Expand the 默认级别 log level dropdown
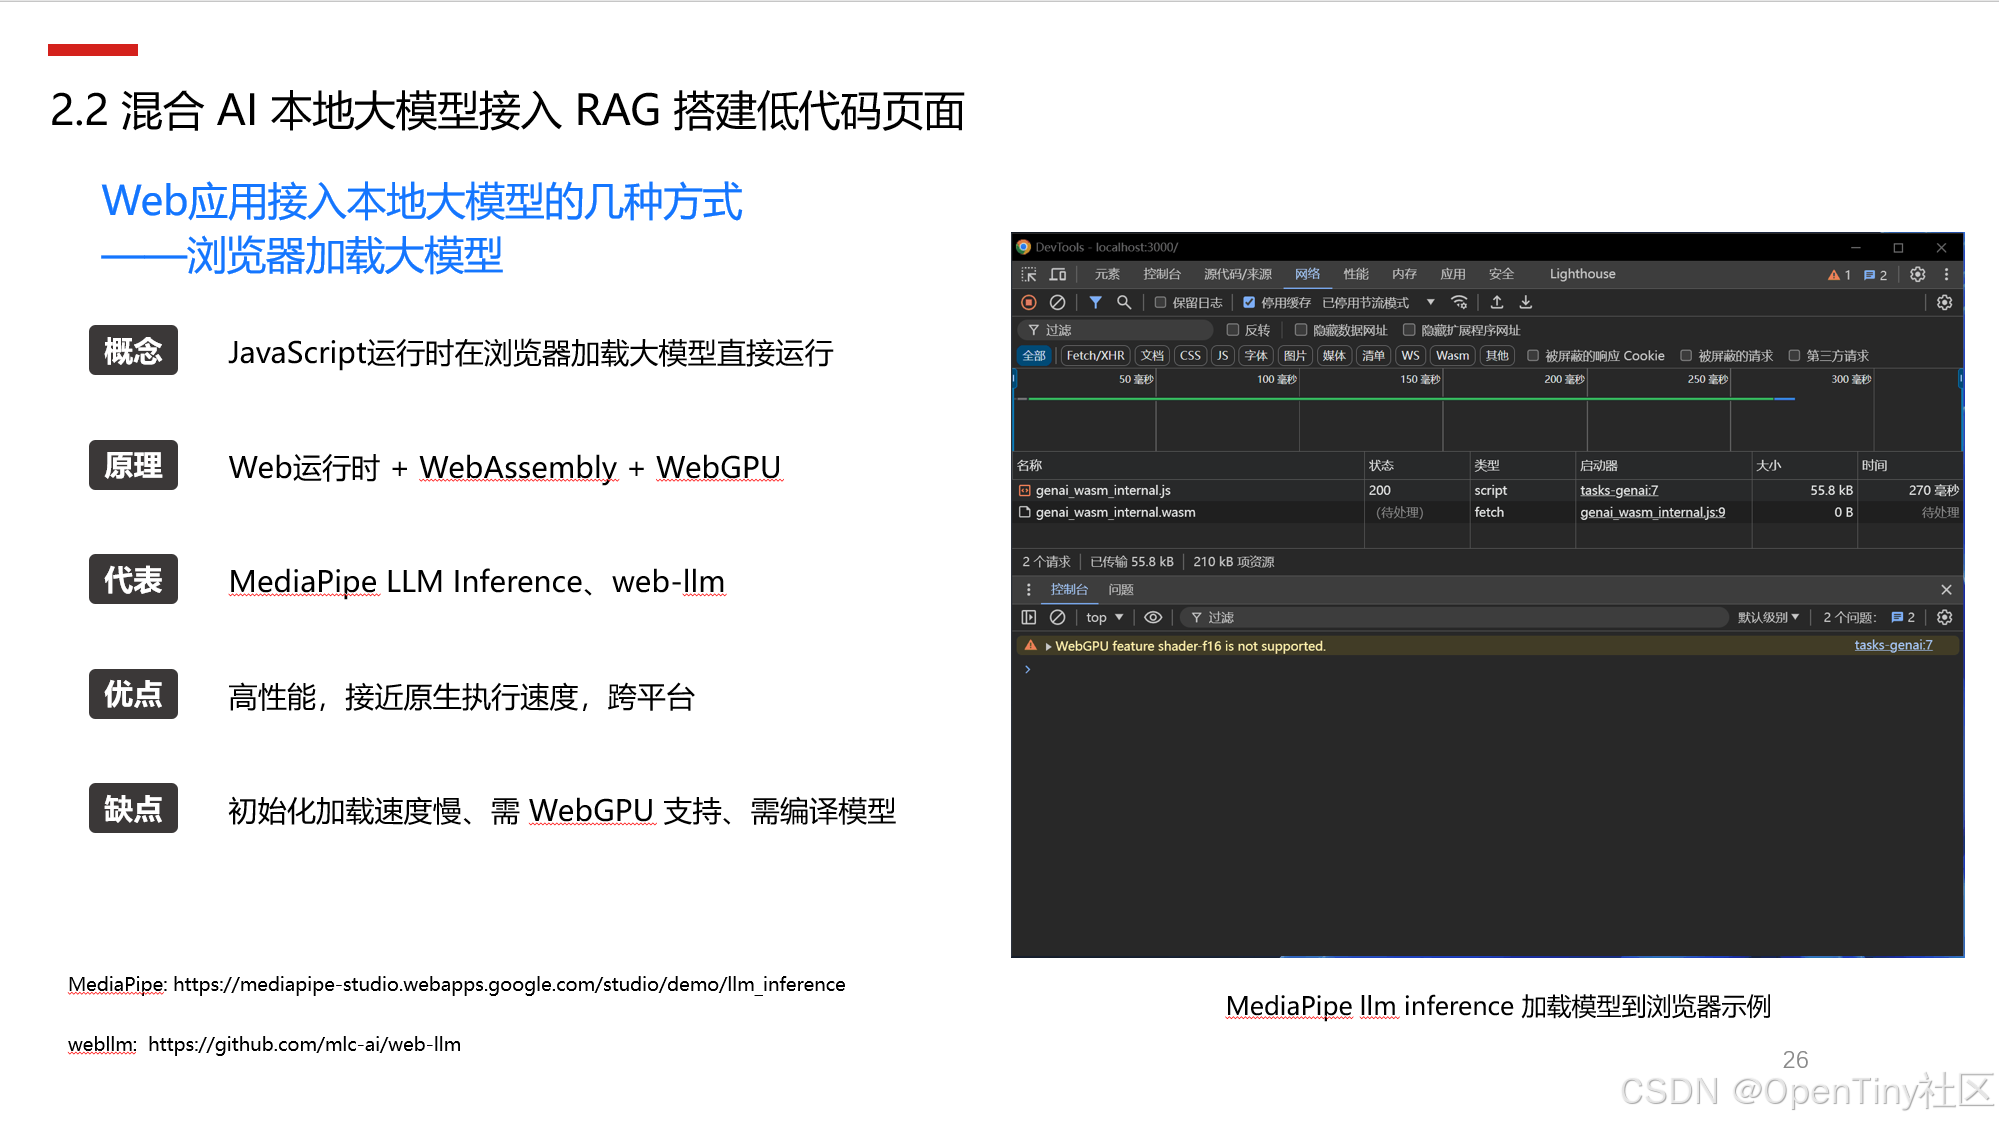1999x1125 pixels. (x=1768, y=617)
